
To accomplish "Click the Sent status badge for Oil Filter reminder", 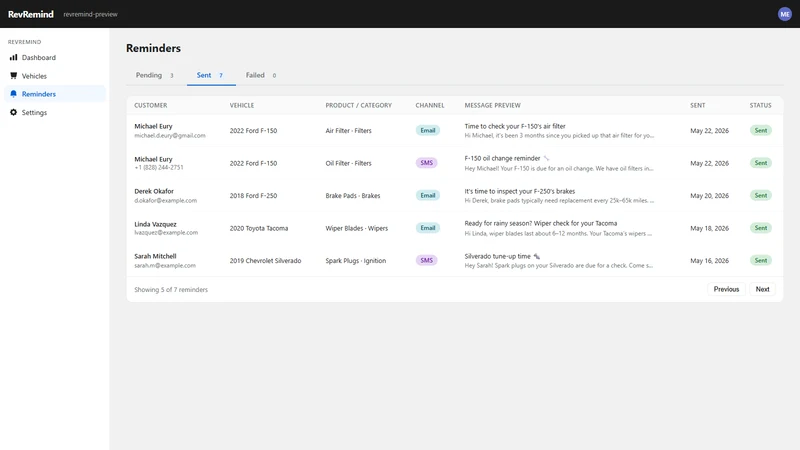I will tap(761, 163).
